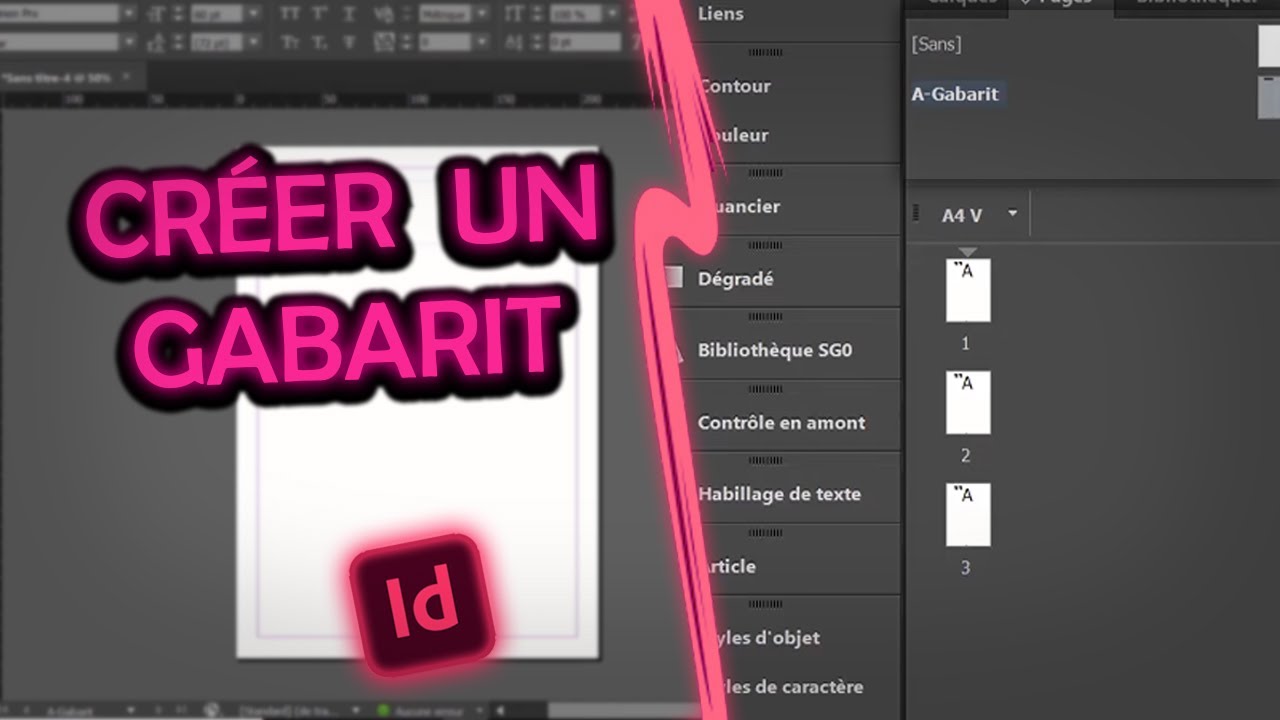This screenshot has height=720, width=1280.
Task: Select page 1 thumbnail
Action: [x=968, y=290]
